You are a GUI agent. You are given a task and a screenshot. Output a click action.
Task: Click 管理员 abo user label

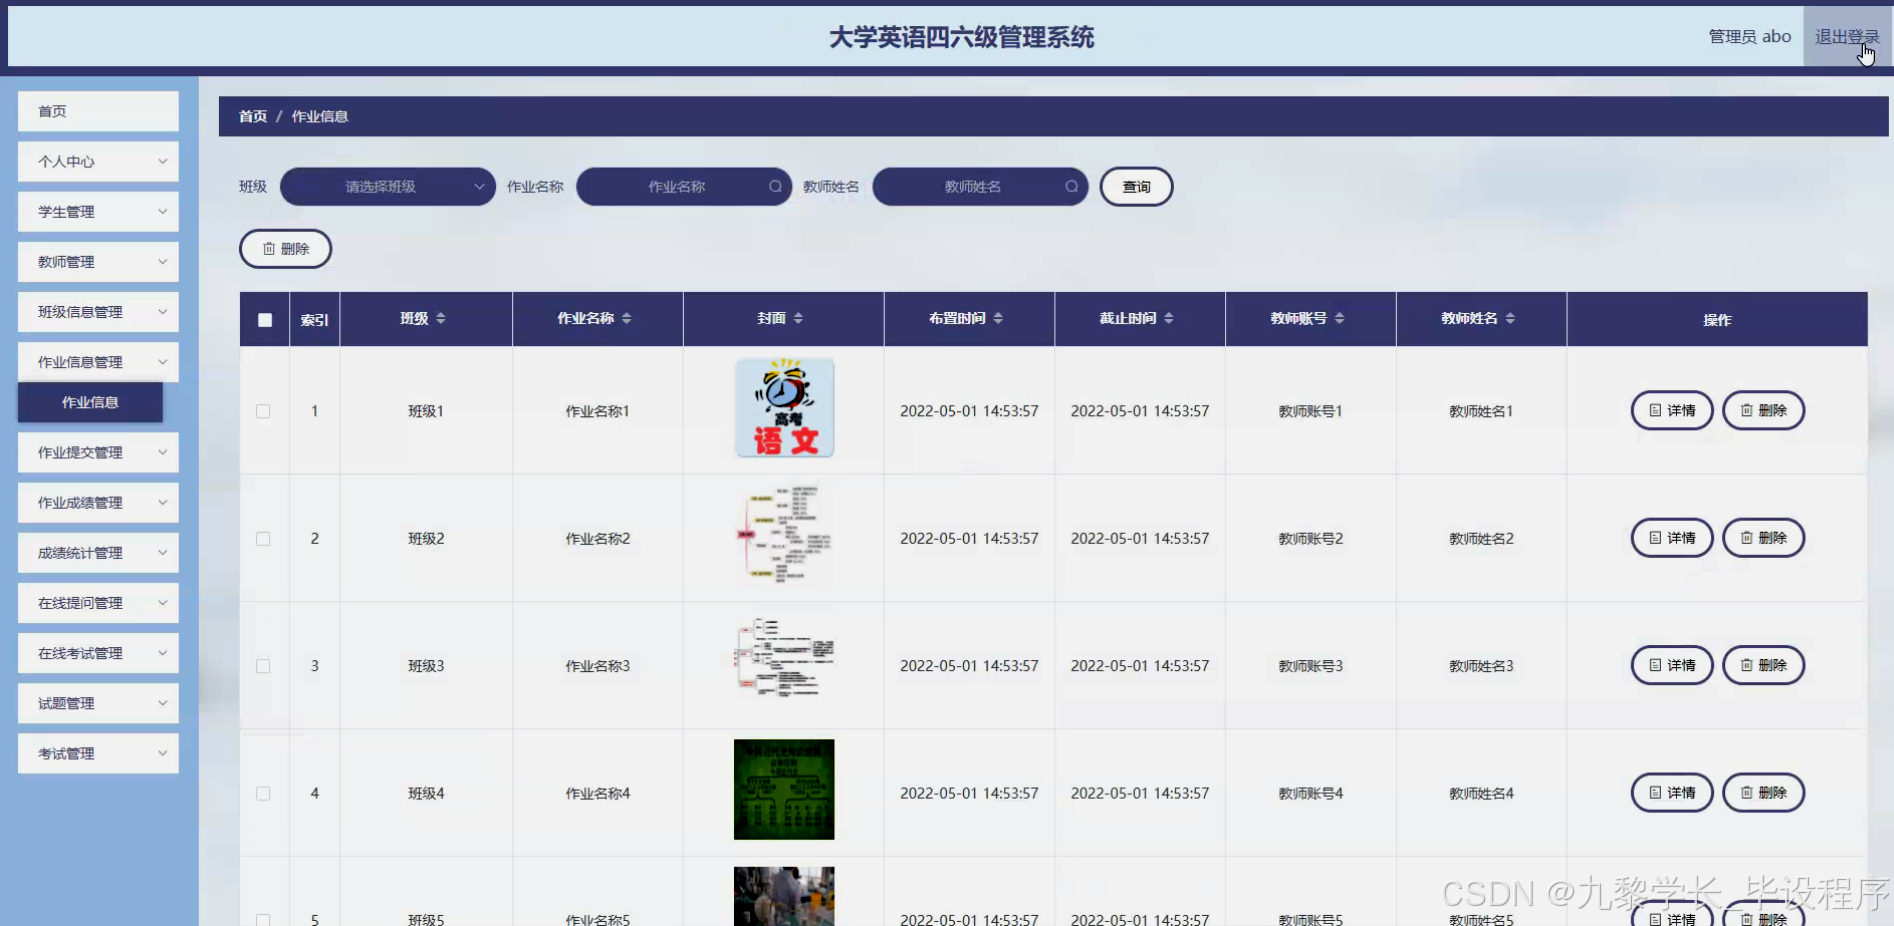pos(1749,36)
